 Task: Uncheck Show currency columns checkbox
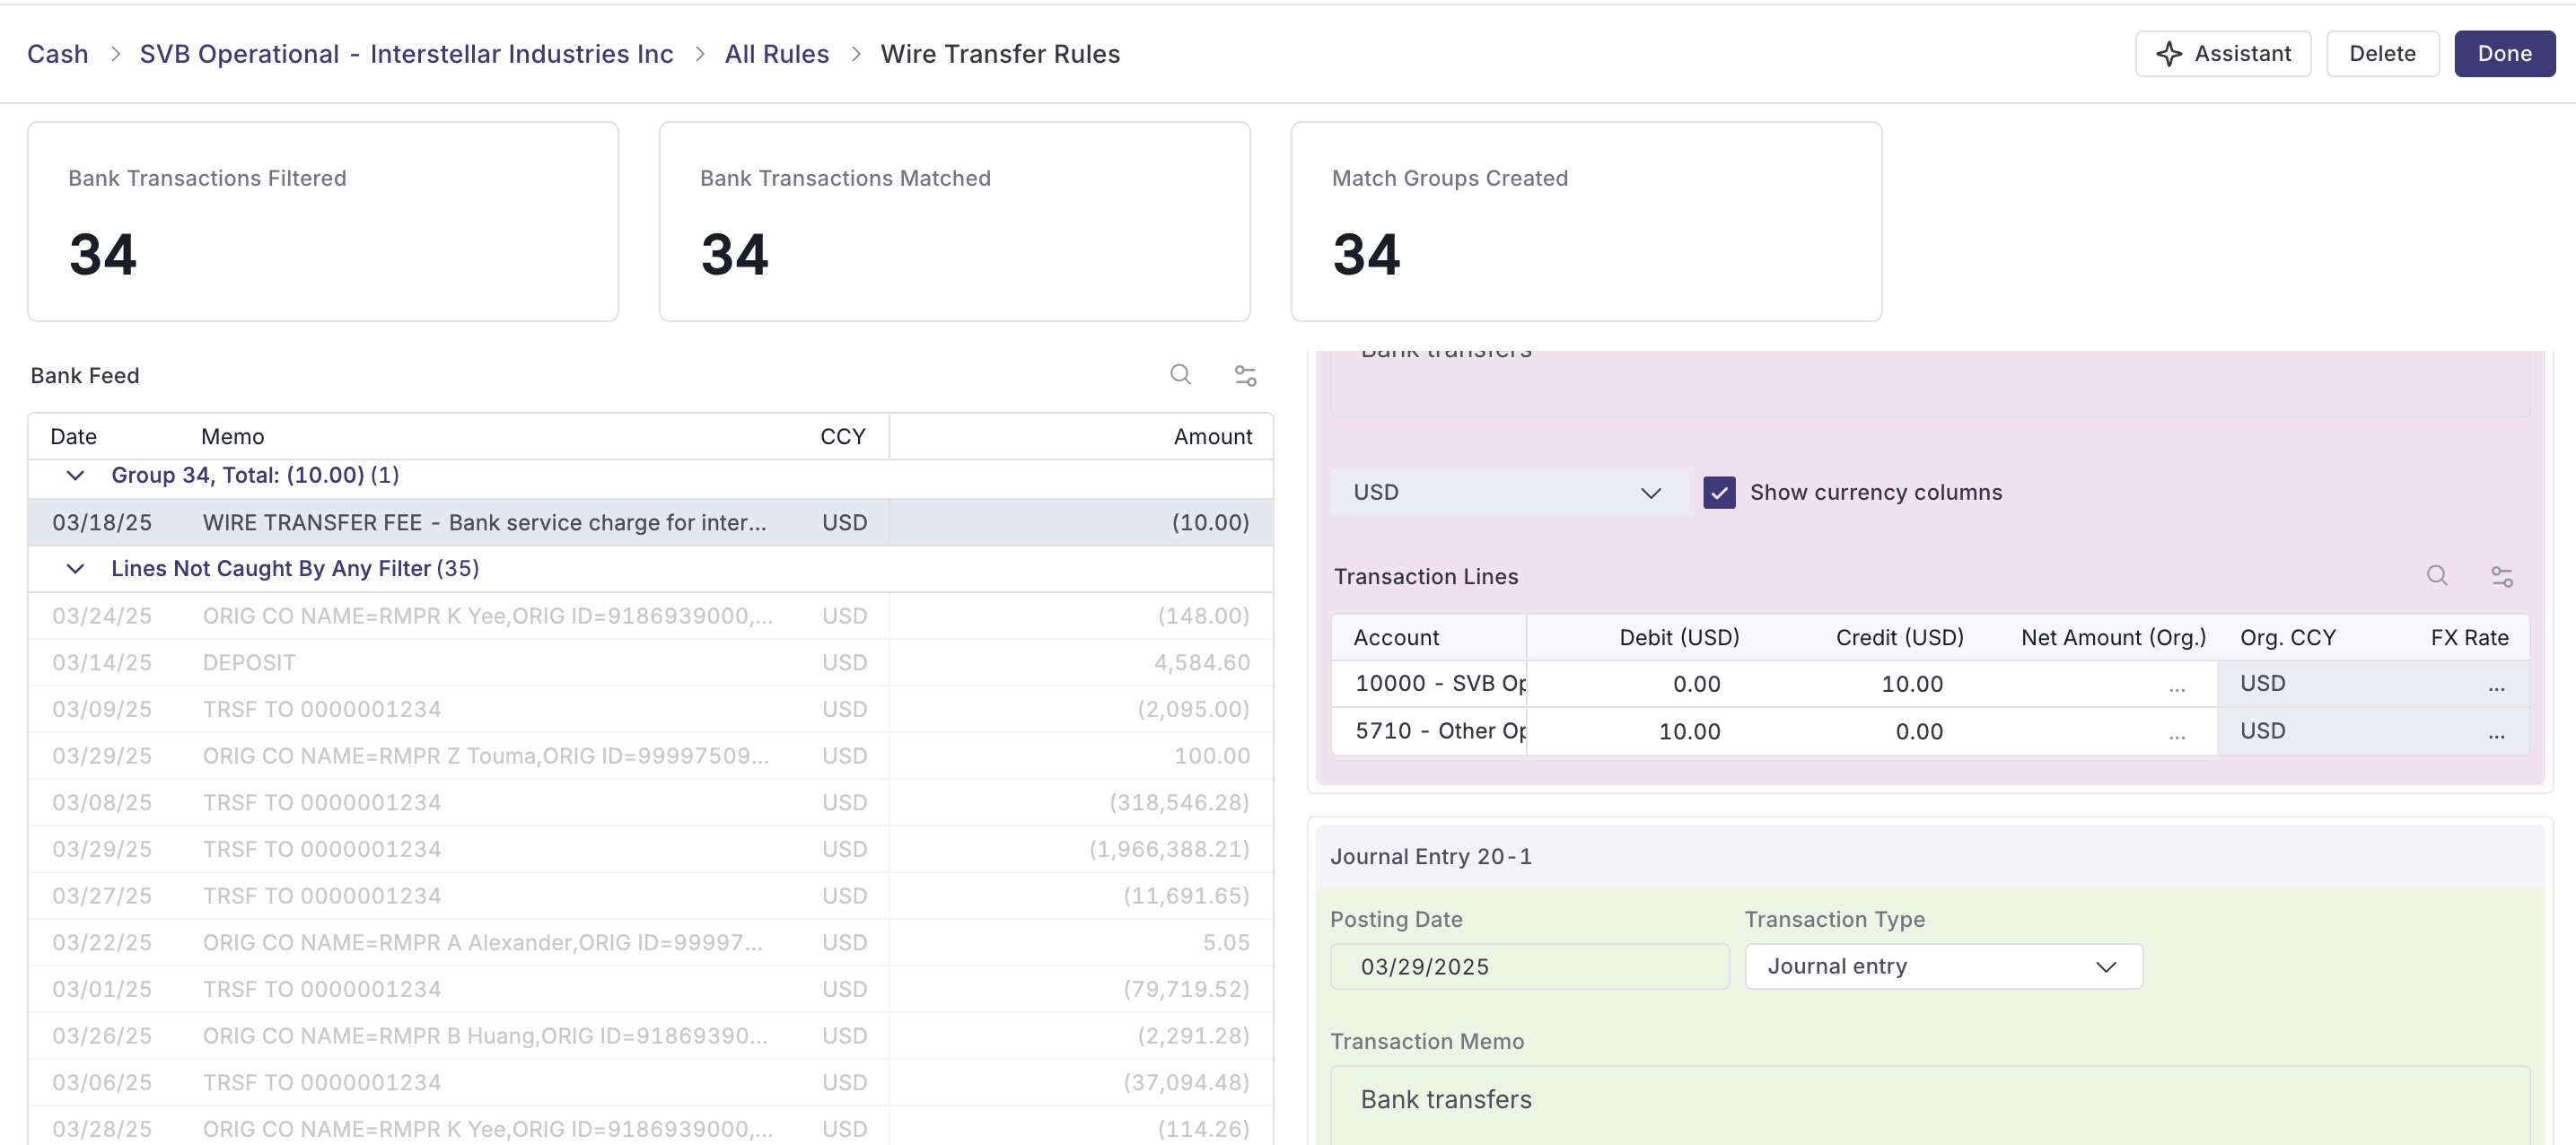(1719, 492)
